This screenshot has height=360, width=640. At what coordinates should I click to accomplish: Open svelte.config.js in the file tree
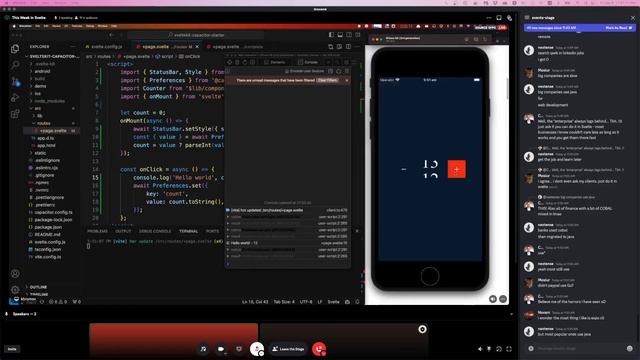tap(50, 242)
